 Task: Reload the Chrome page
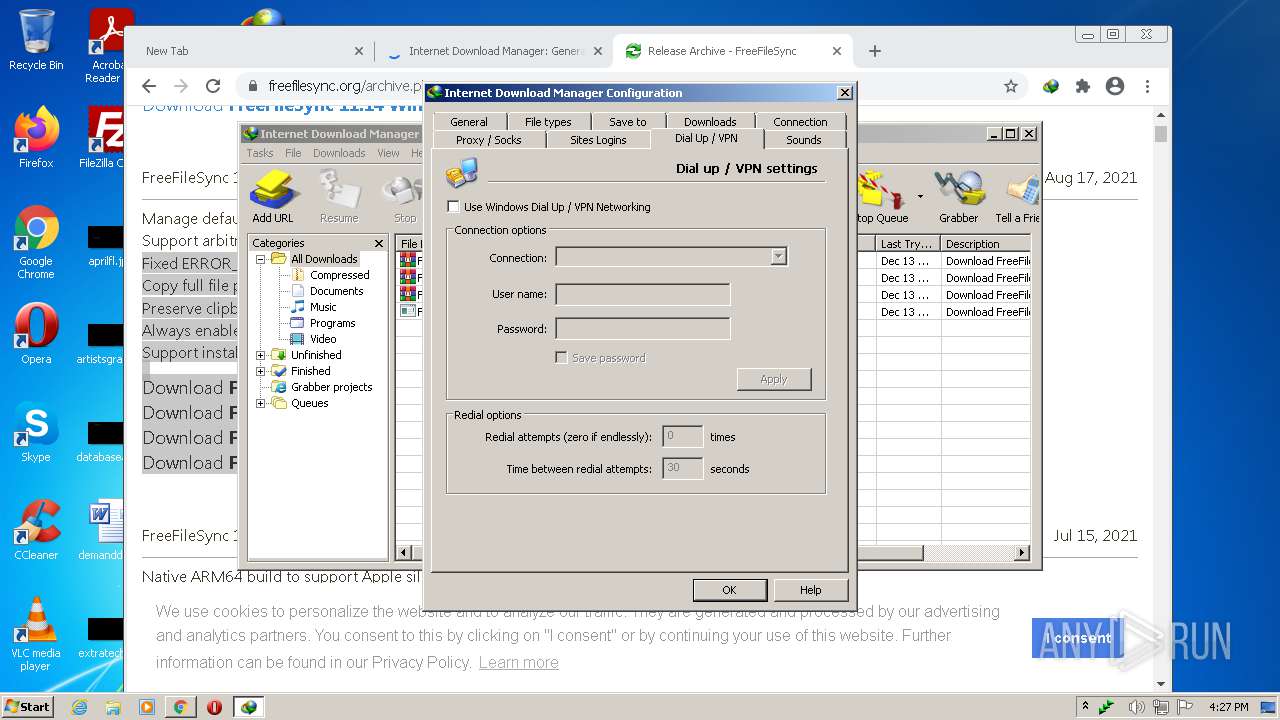coord(213,86)
